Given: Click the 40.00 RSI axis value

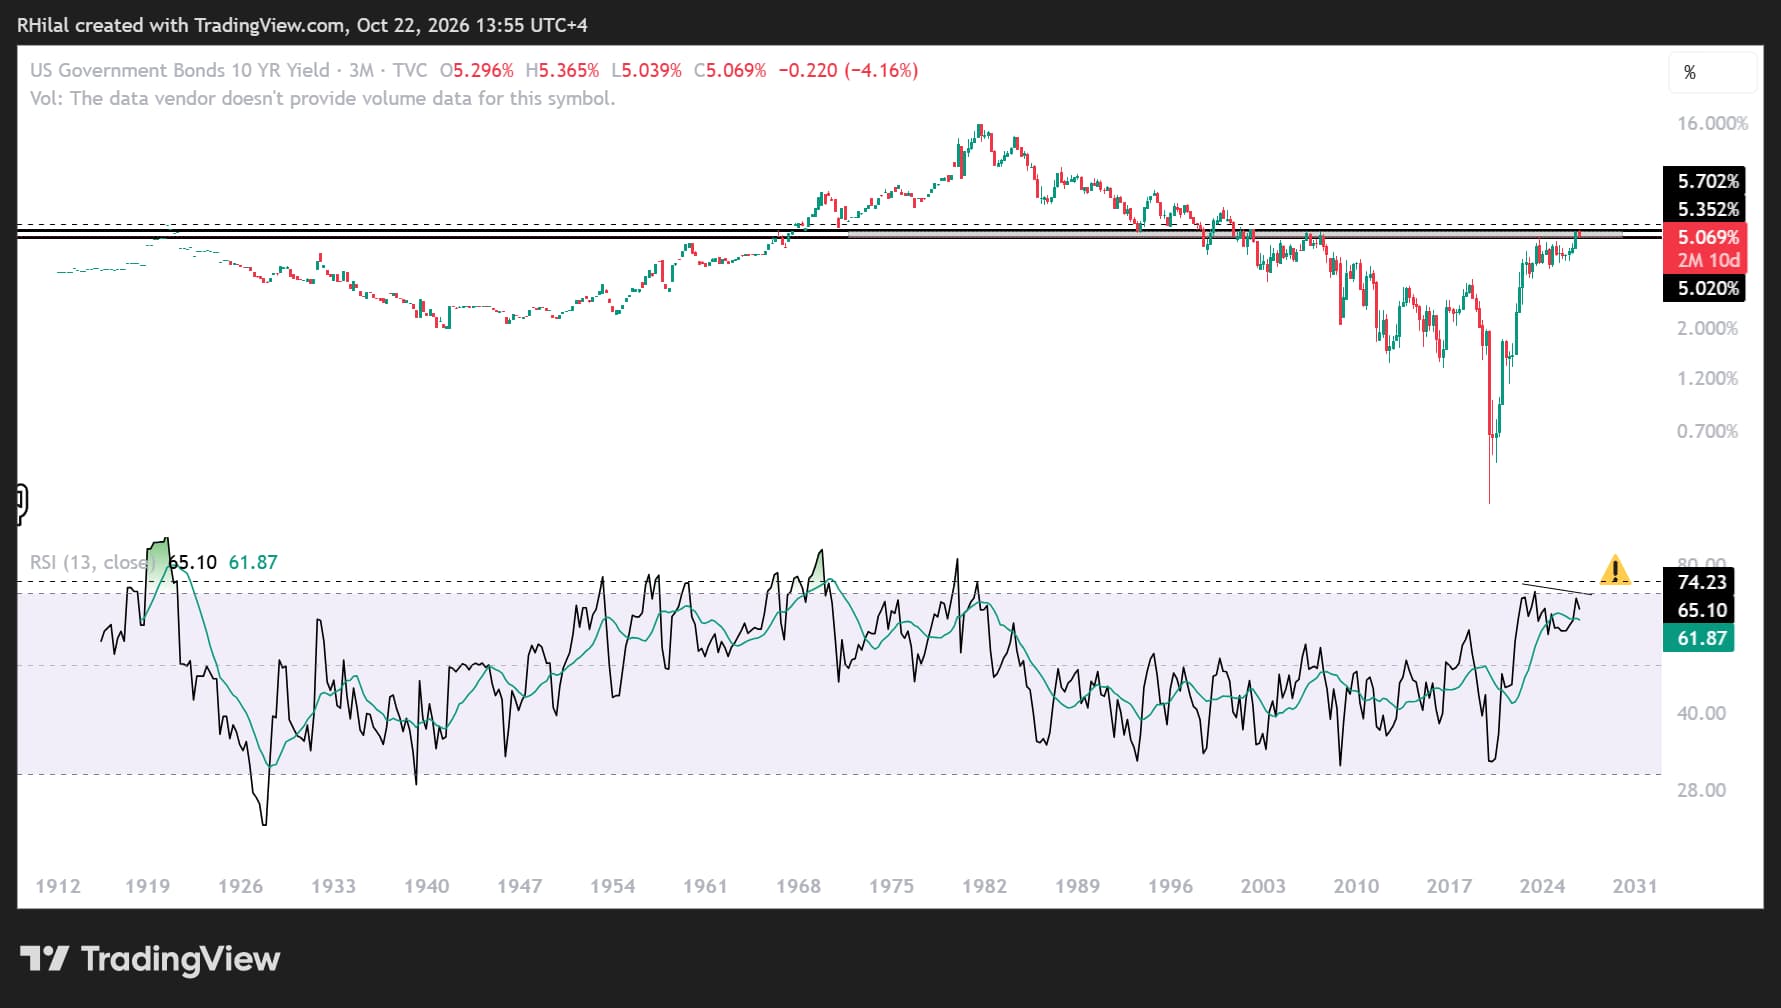Looking at the screenshot, I should [1701, 713].
